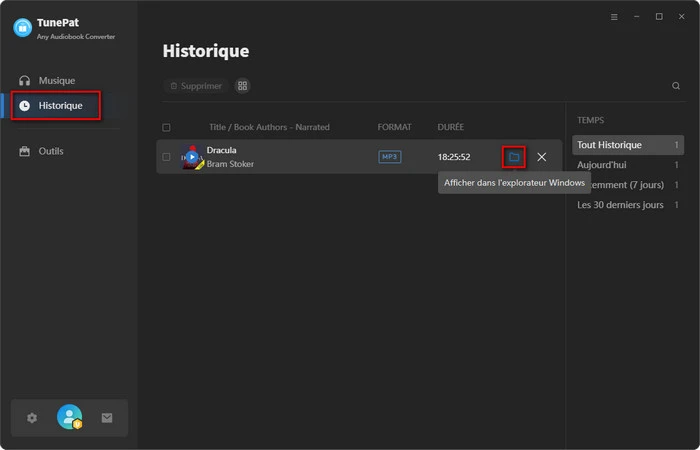The width and height of the screenshot is (700, 450).
Task: Click the Bram Stoker author text
Action: (230, 164)
